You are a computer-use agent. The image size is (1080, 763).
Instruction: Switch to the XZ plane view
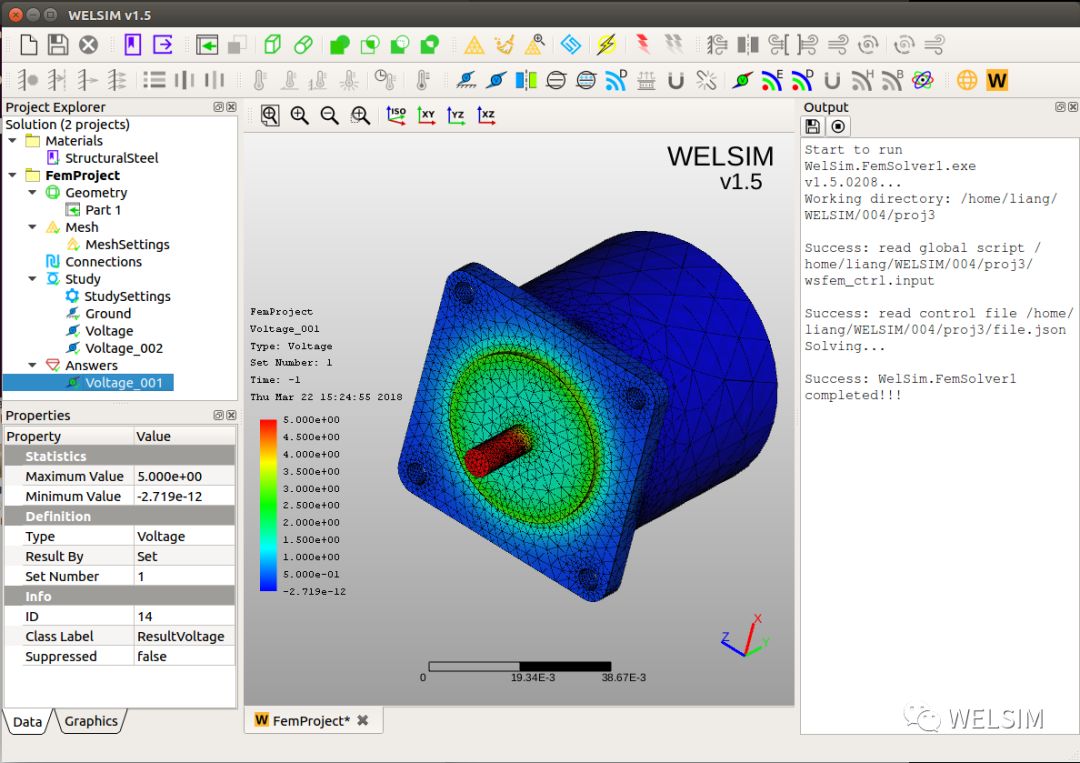point(486,115)
